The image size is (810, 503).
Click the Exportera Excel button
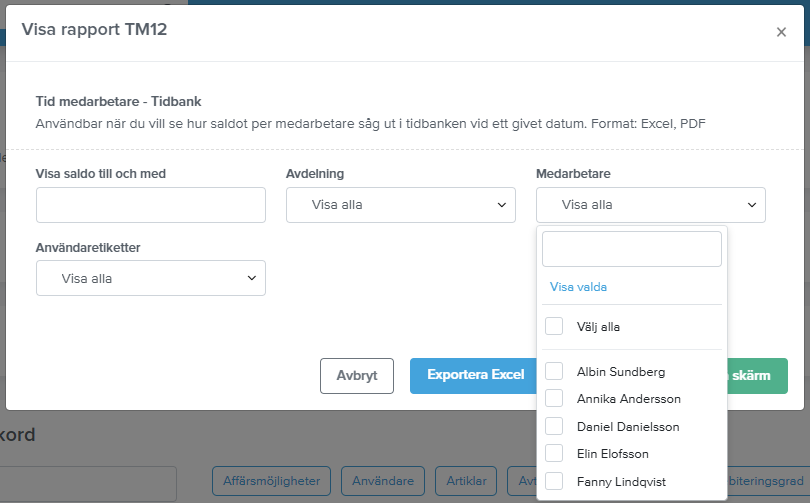pos(474,376)
